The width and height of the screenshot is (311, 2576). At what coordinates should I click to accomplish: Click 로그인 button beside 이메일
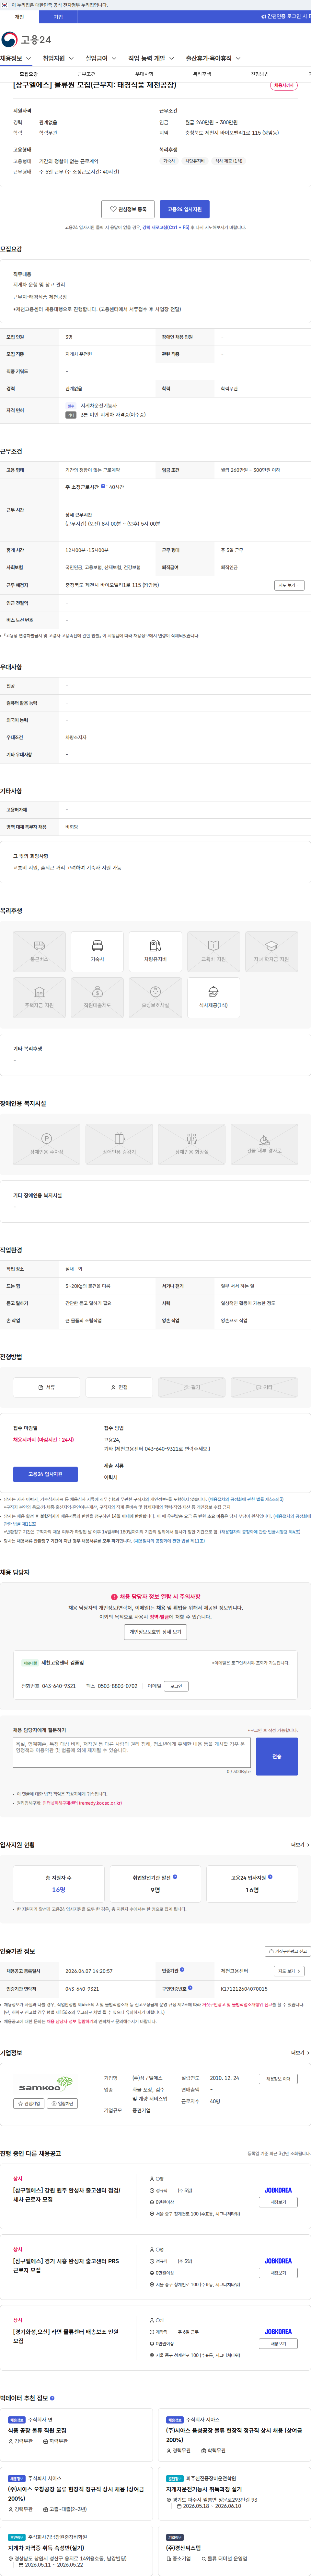pos(176,1686)
